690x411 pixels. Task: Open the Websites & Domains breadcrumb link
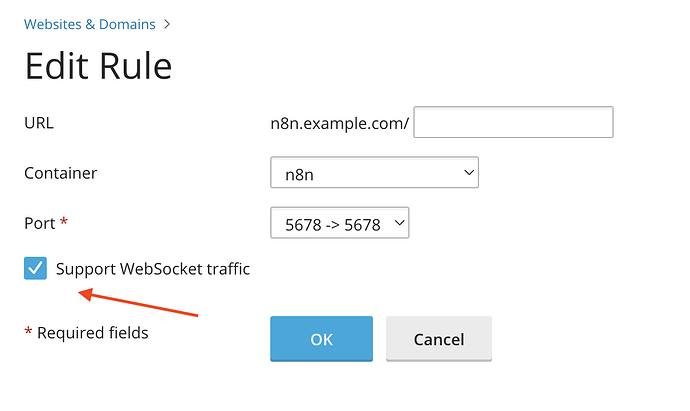(91, 24)
